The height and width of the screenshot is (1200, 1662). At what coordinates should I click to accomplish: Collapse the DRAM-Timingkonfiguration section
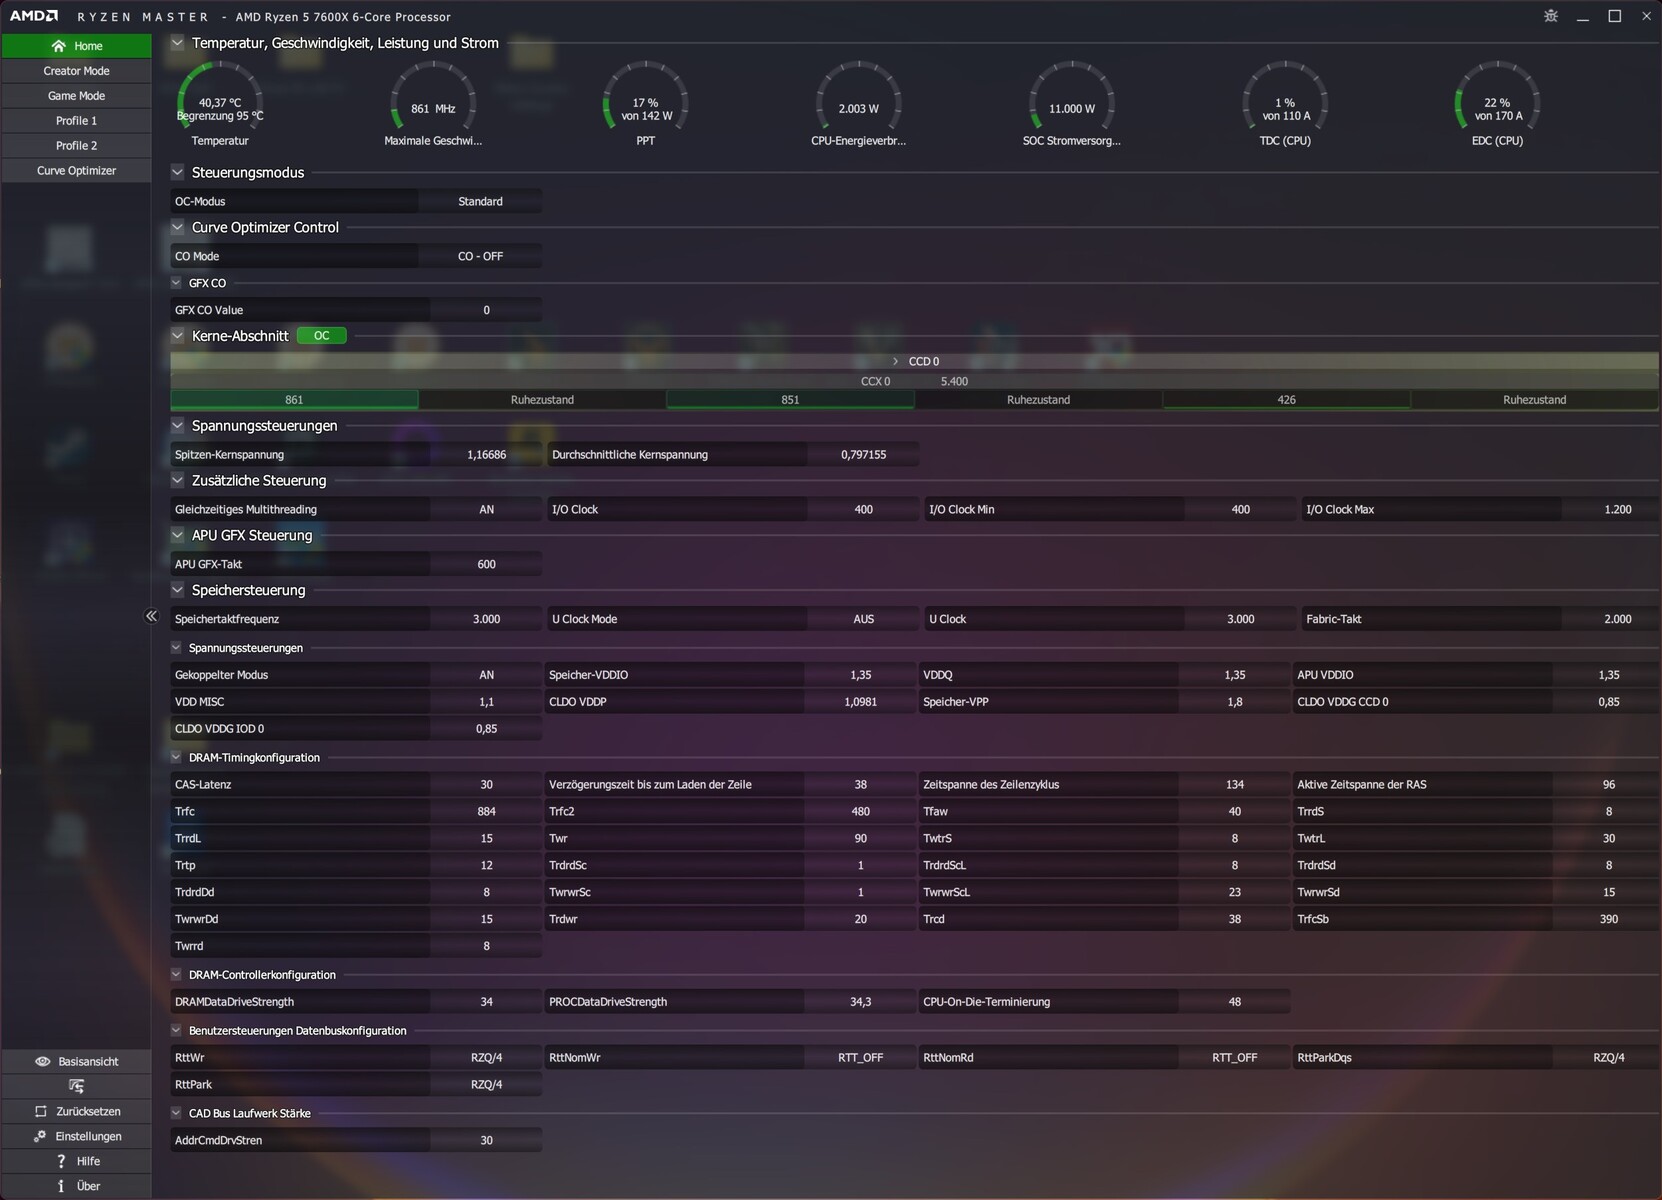[x=177, y=757]
